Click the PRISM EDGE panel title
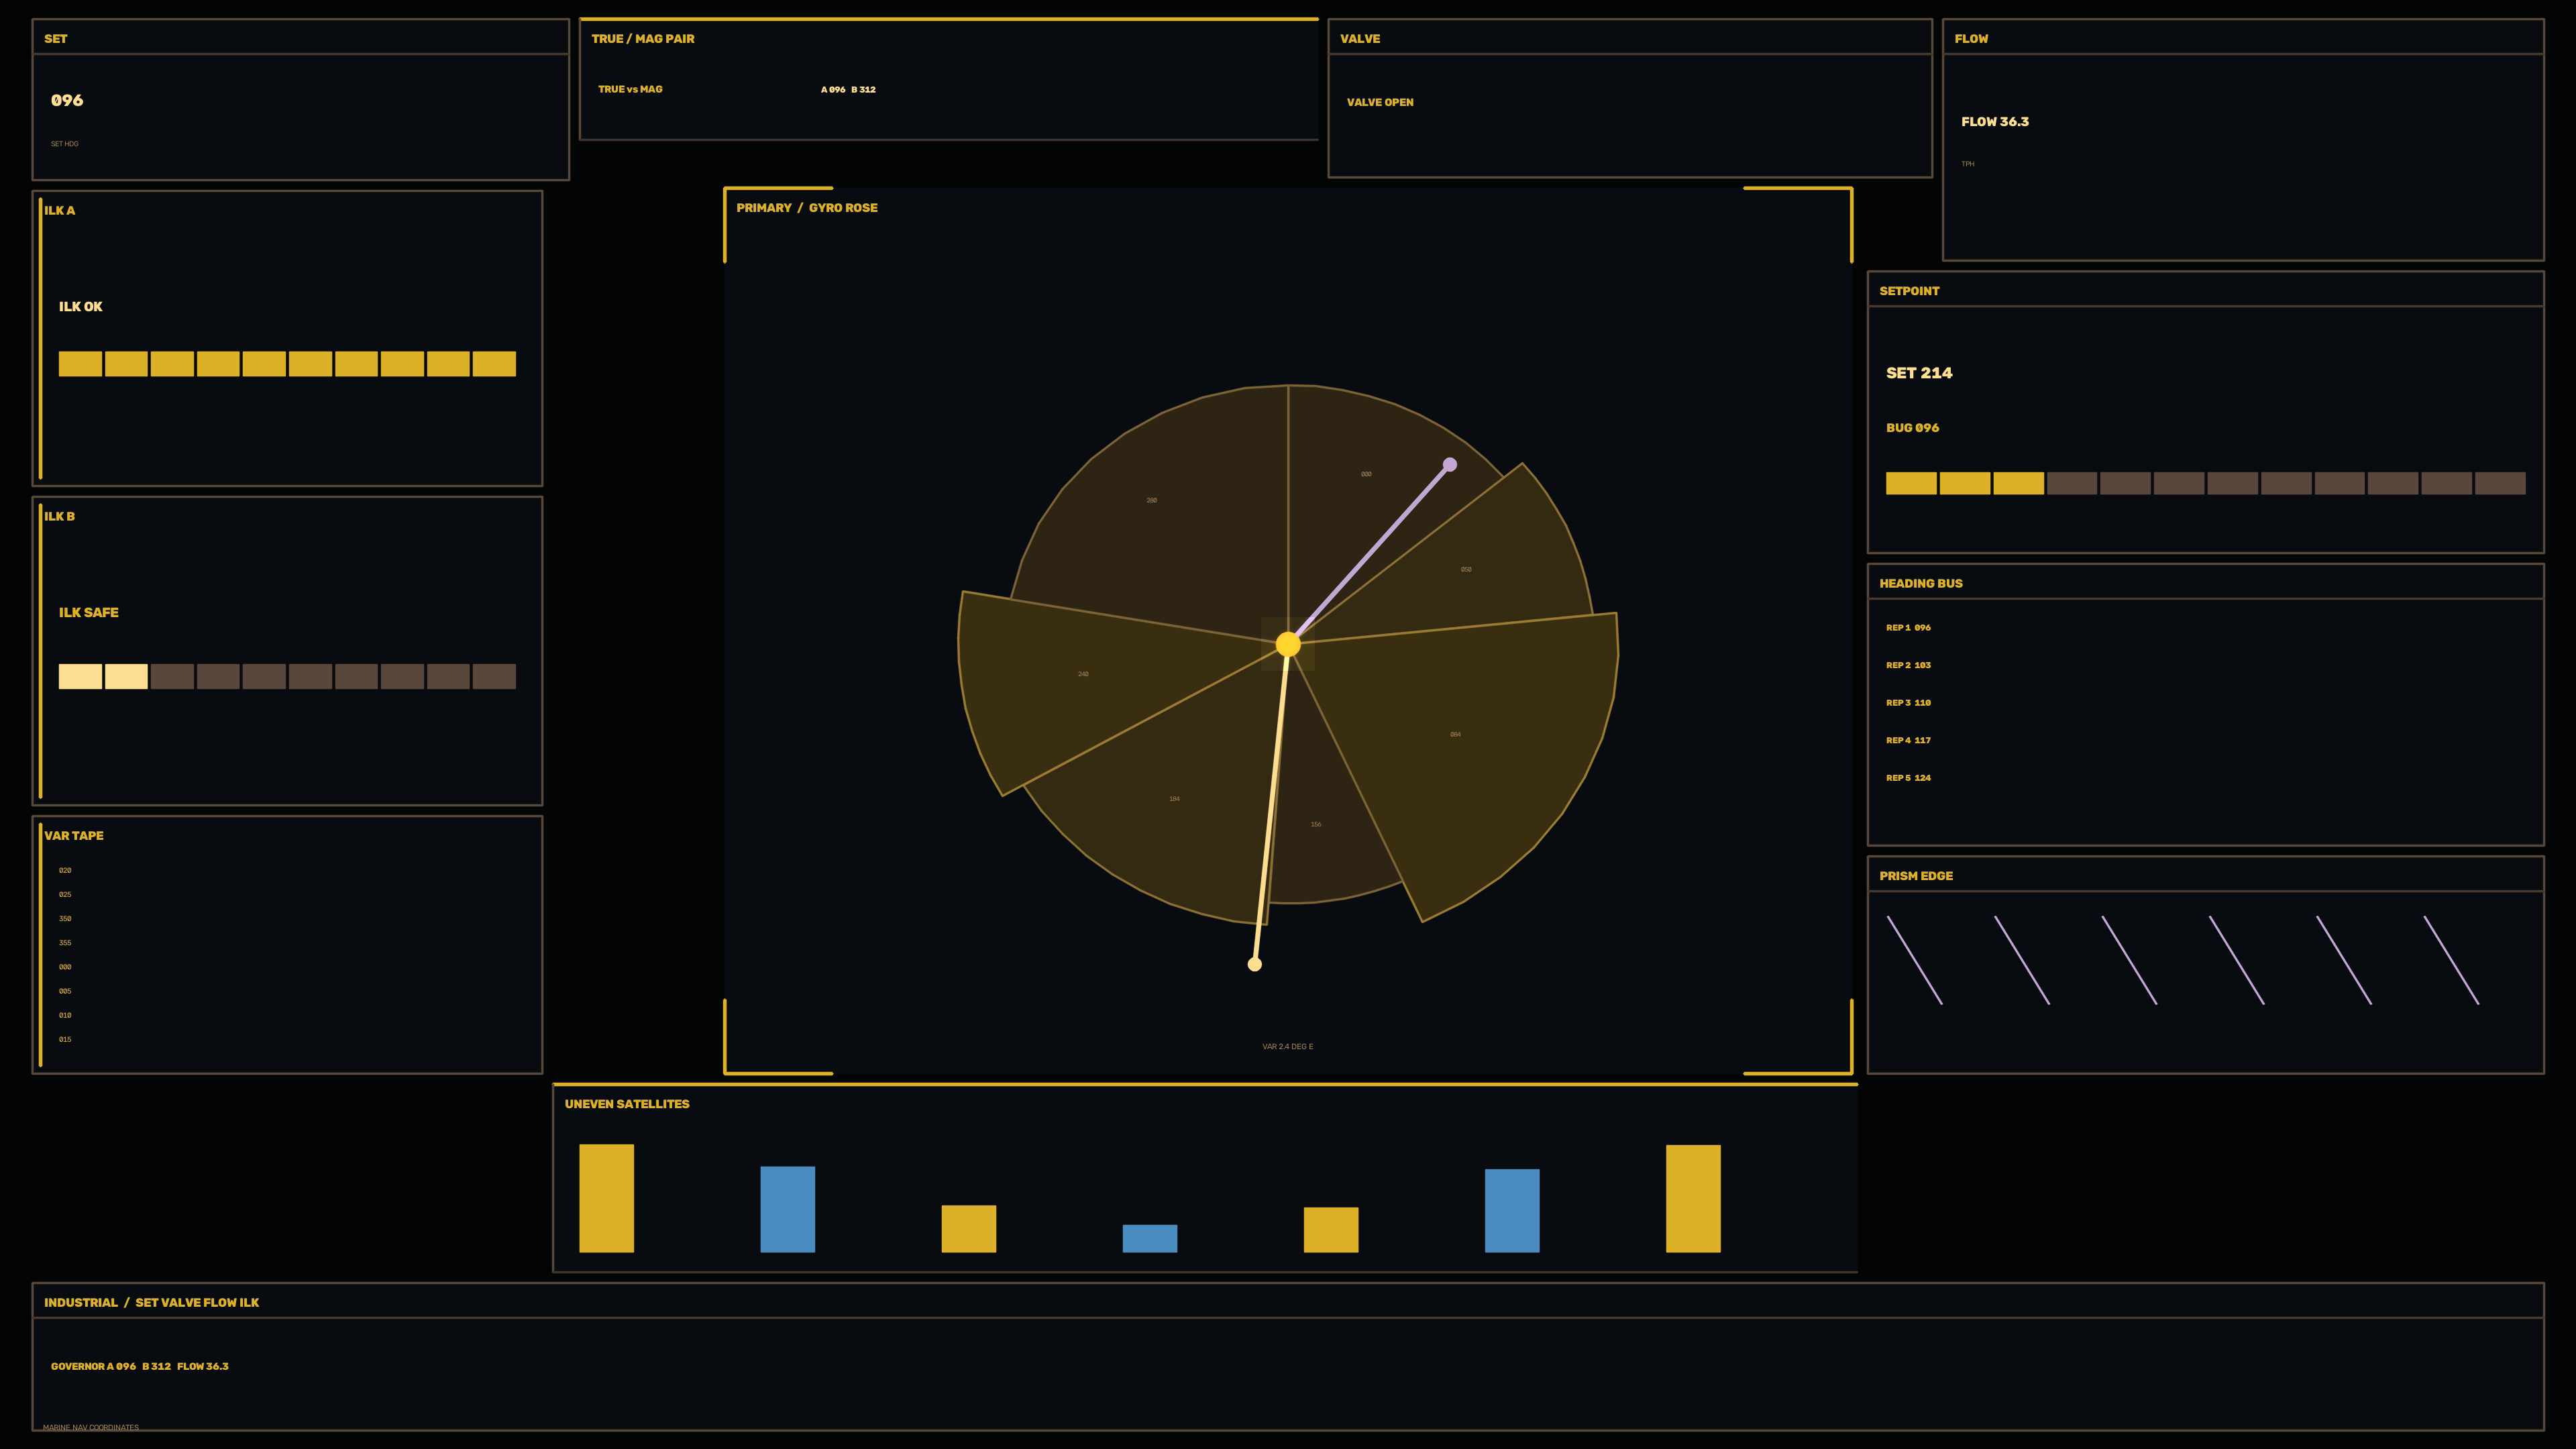The image size is (2576, 1449). [1916, 876]
